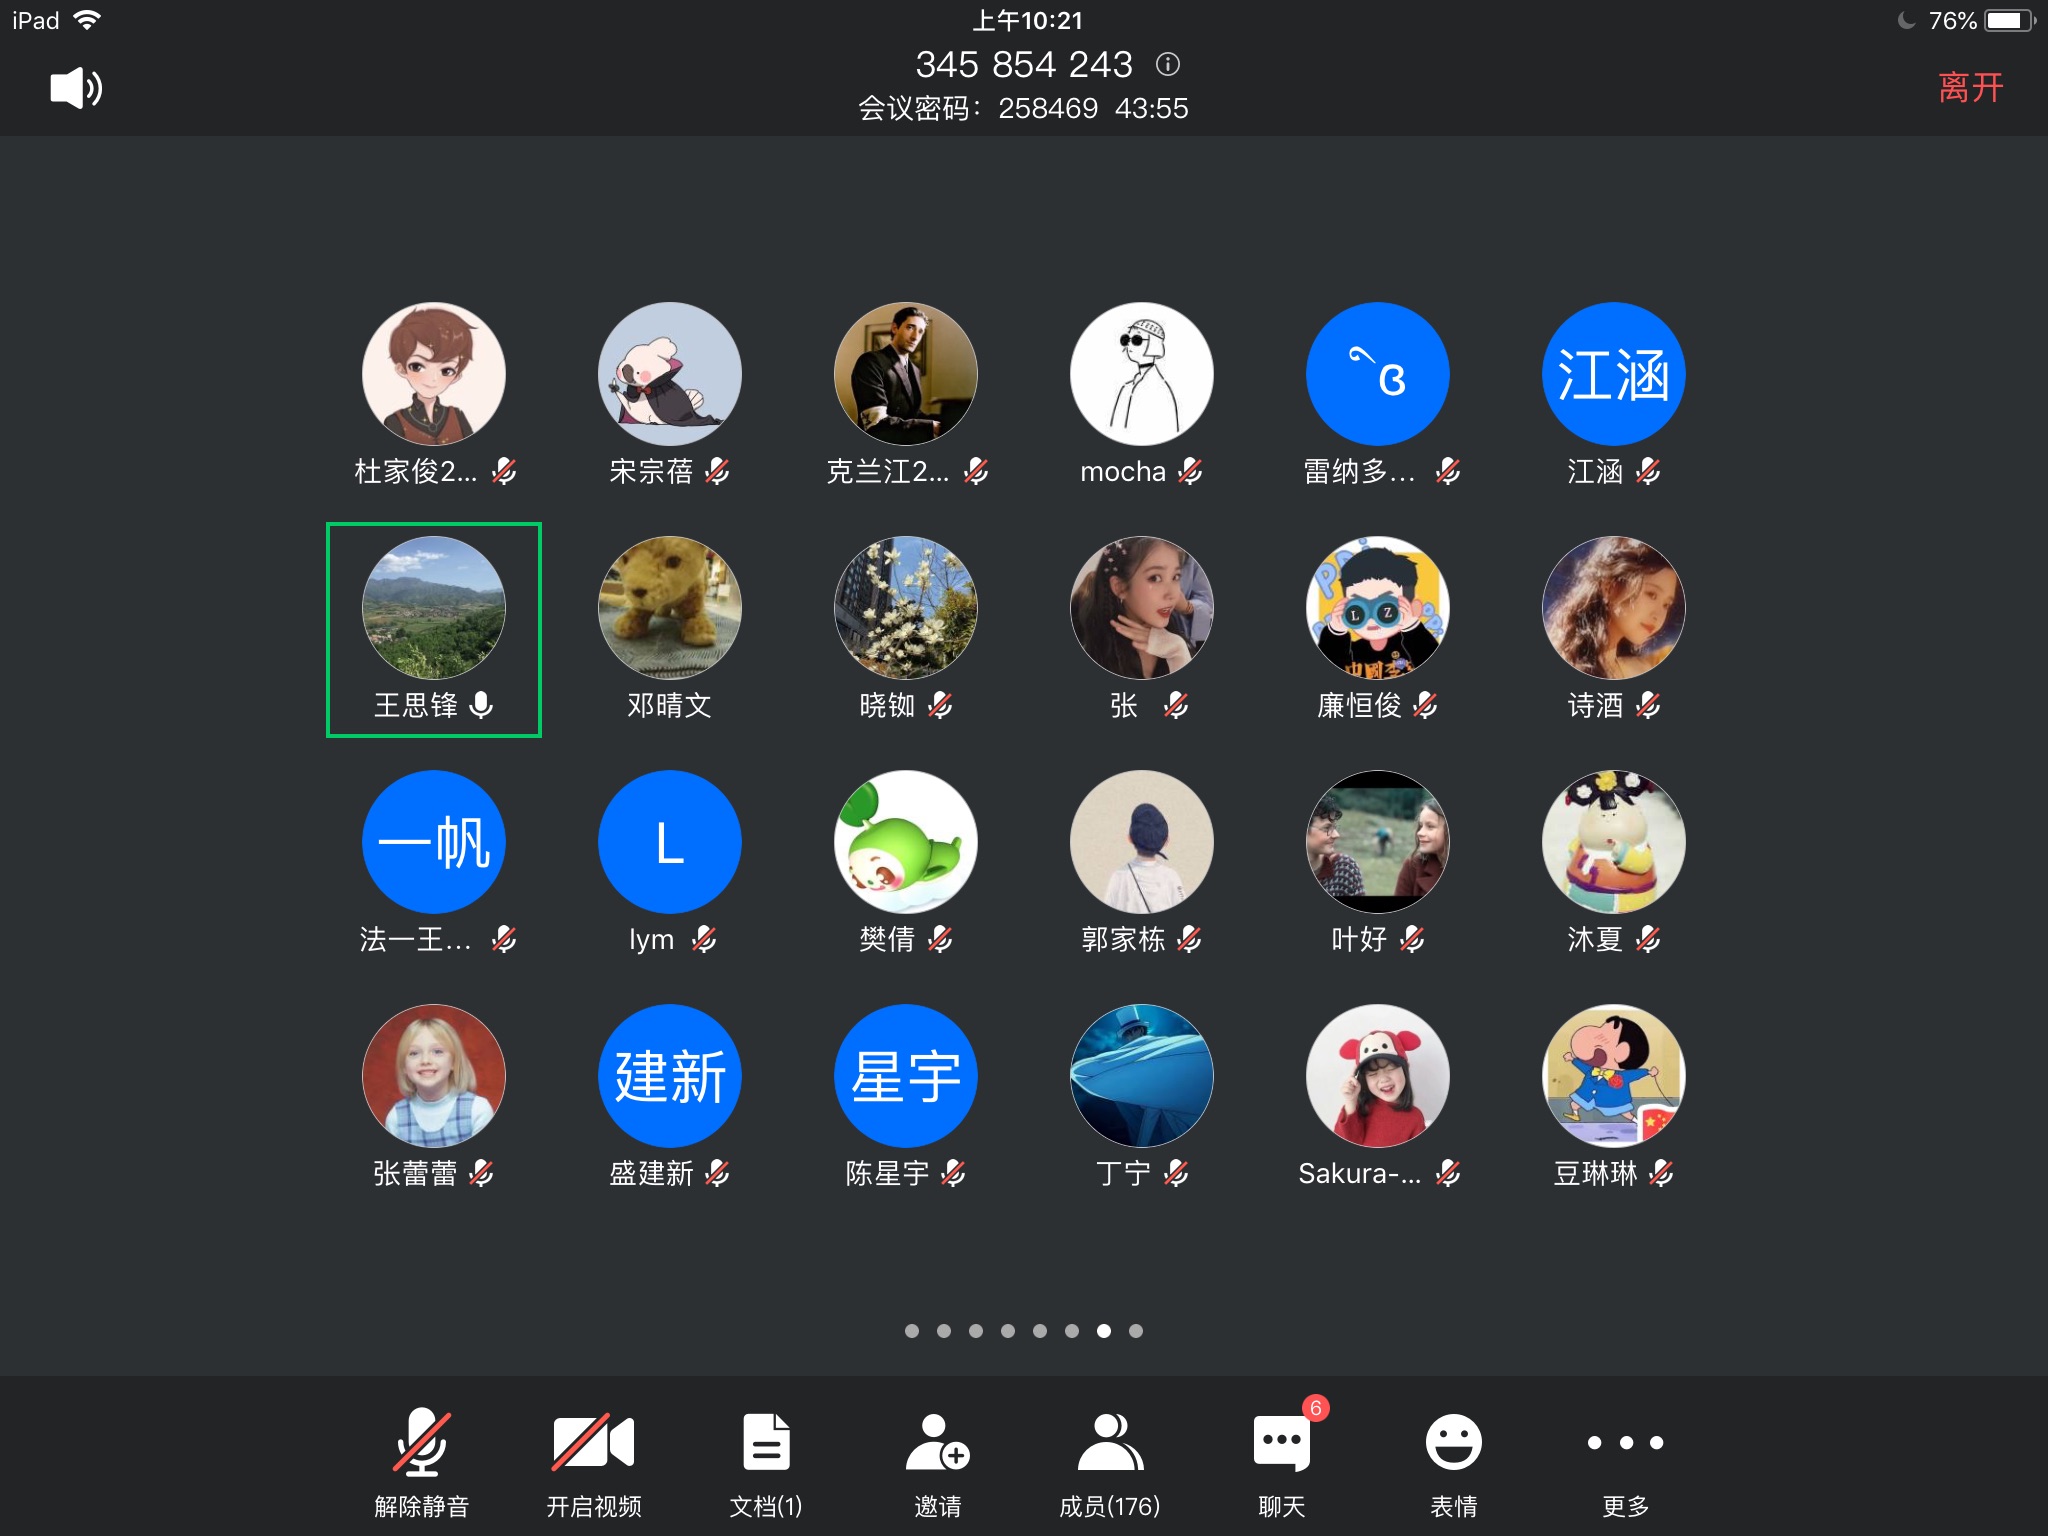
Task: Go to the first page dot
Action: pyautogui.click(x=912, y=1331)
